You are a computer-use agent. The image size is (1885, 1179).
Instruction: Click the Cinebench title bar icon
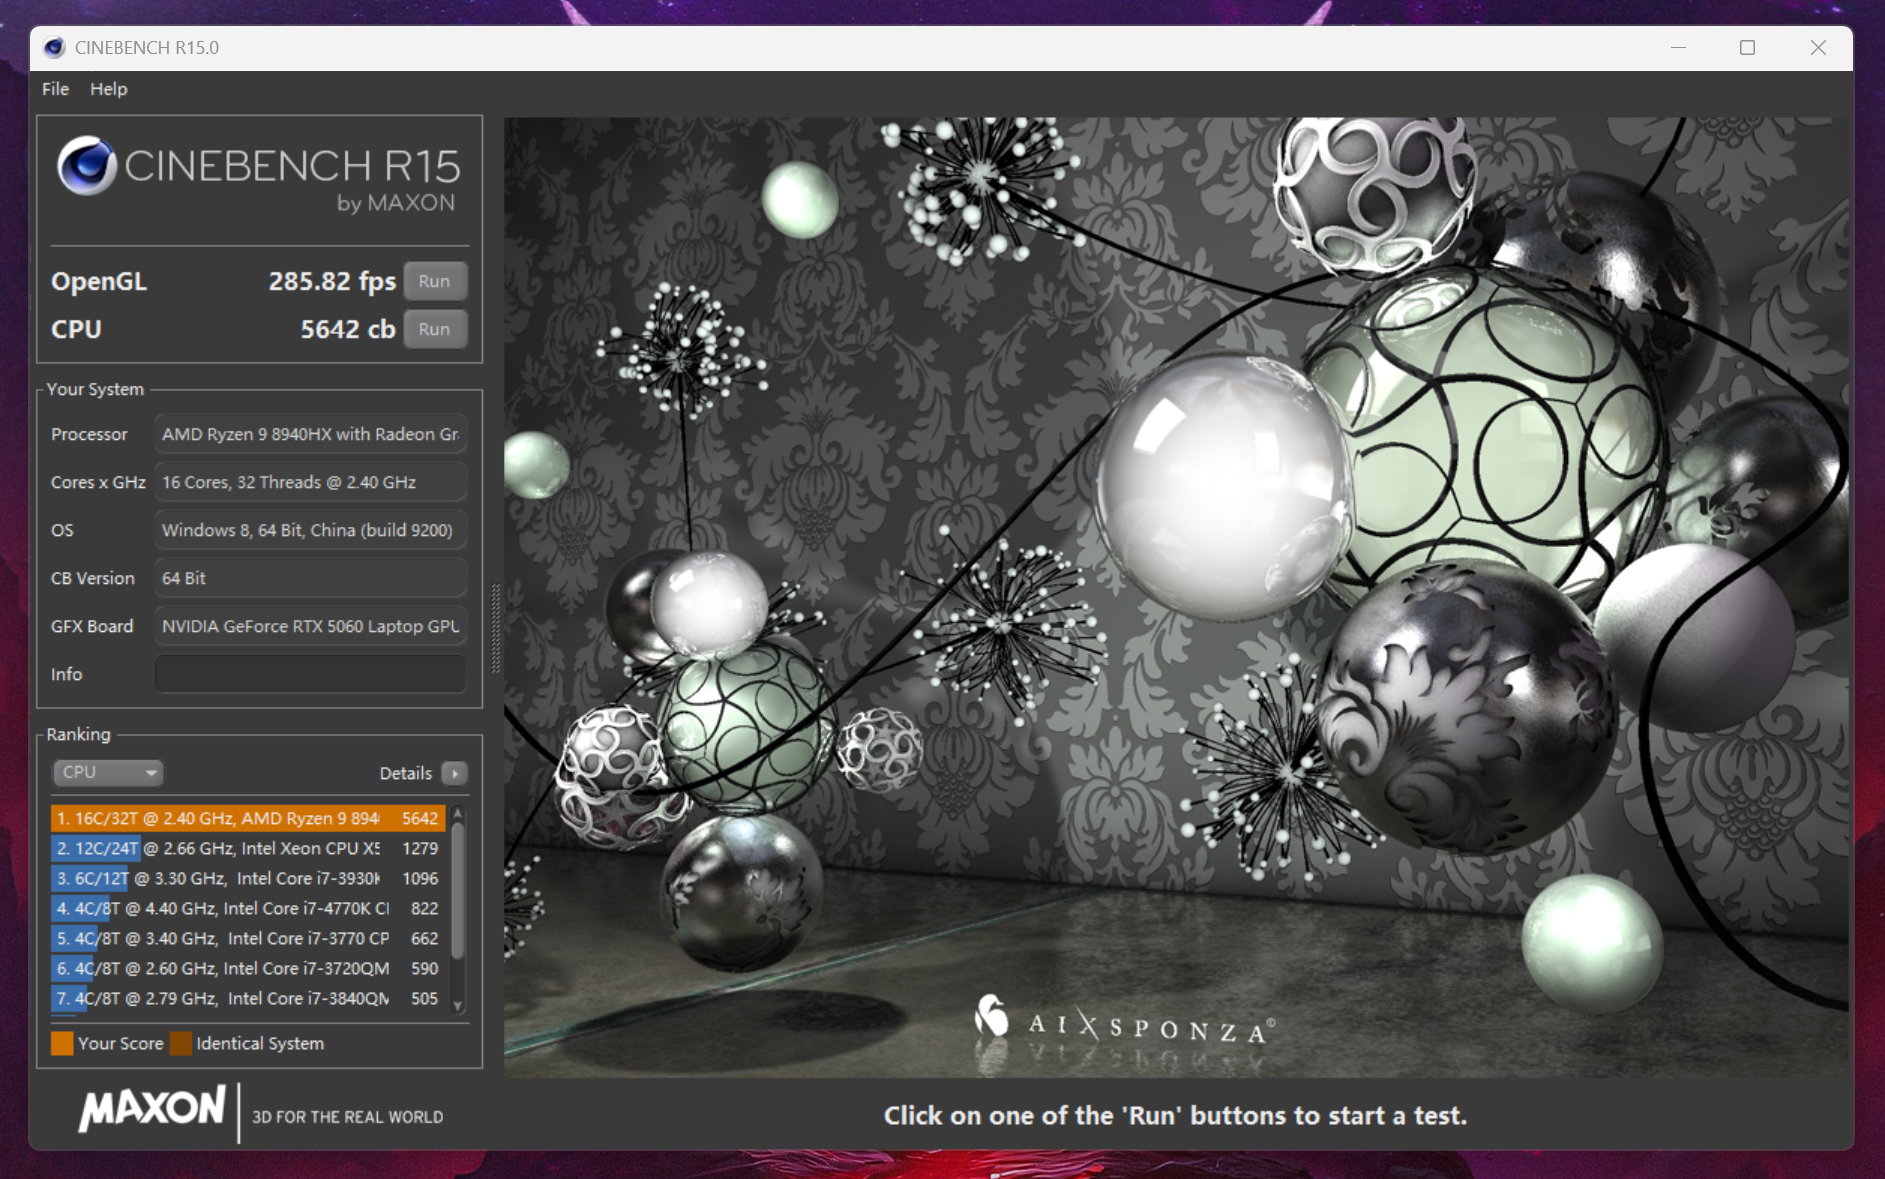pos(55,47)
